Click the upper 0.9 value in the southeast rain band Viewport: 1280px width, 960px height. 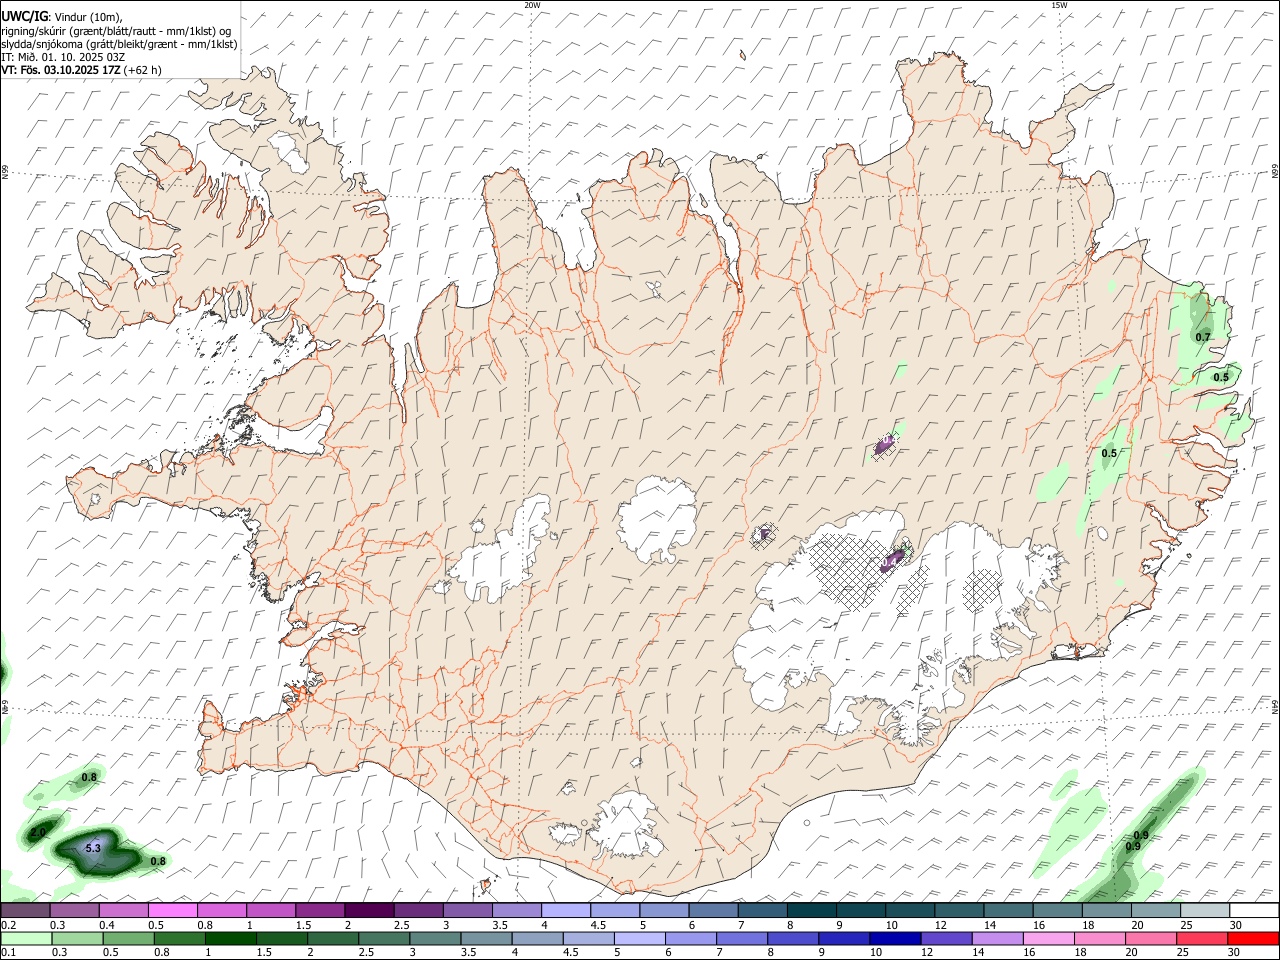[1141, 835]
